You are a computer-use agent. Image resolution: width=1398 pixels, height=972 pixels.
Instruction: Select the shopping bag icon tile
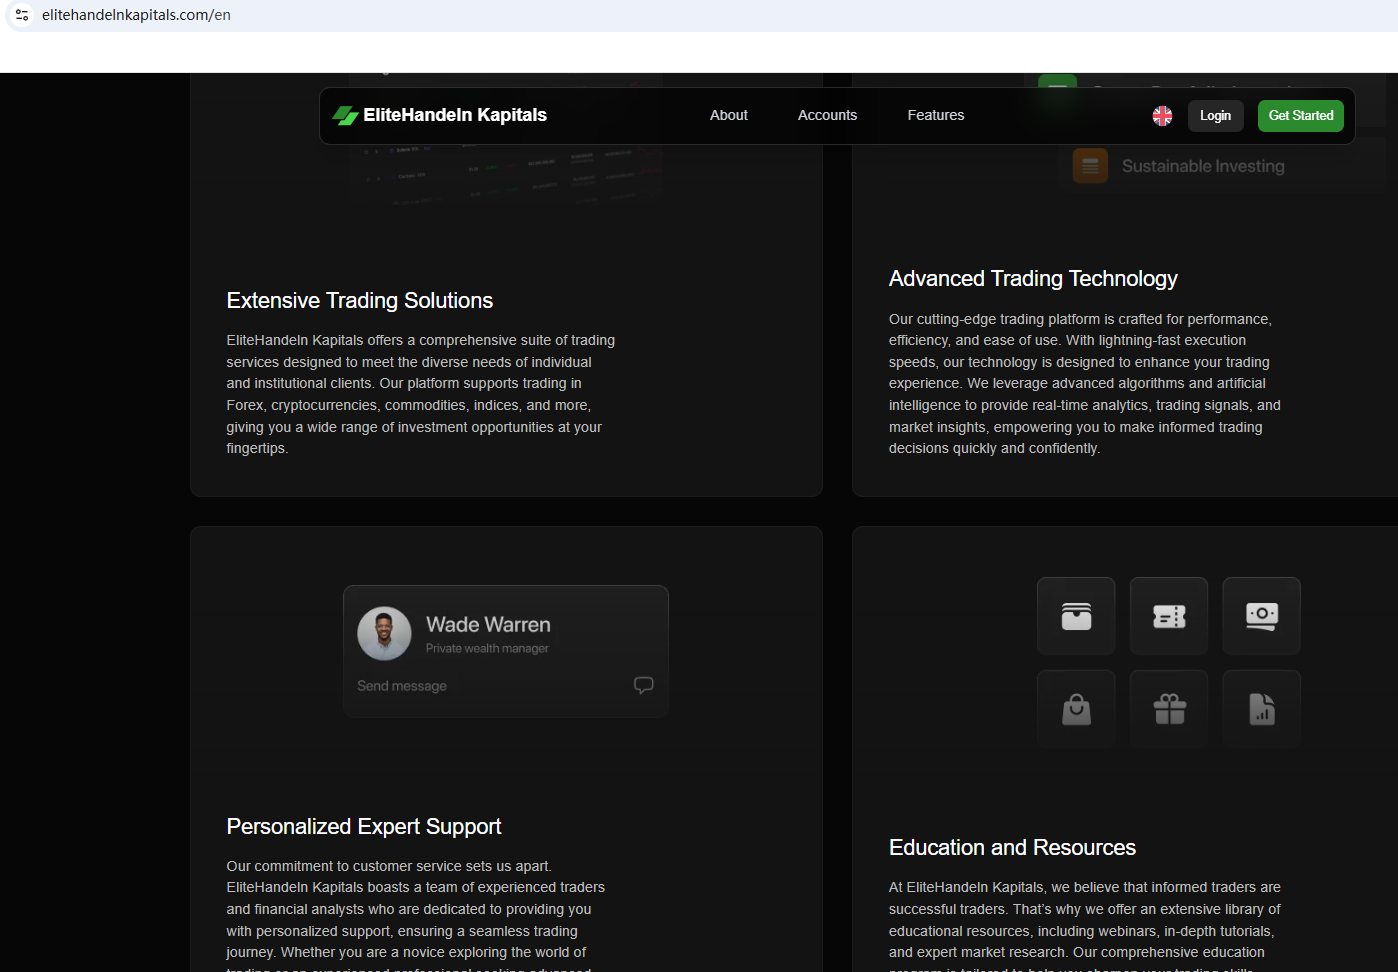(x=1076, y=709)
